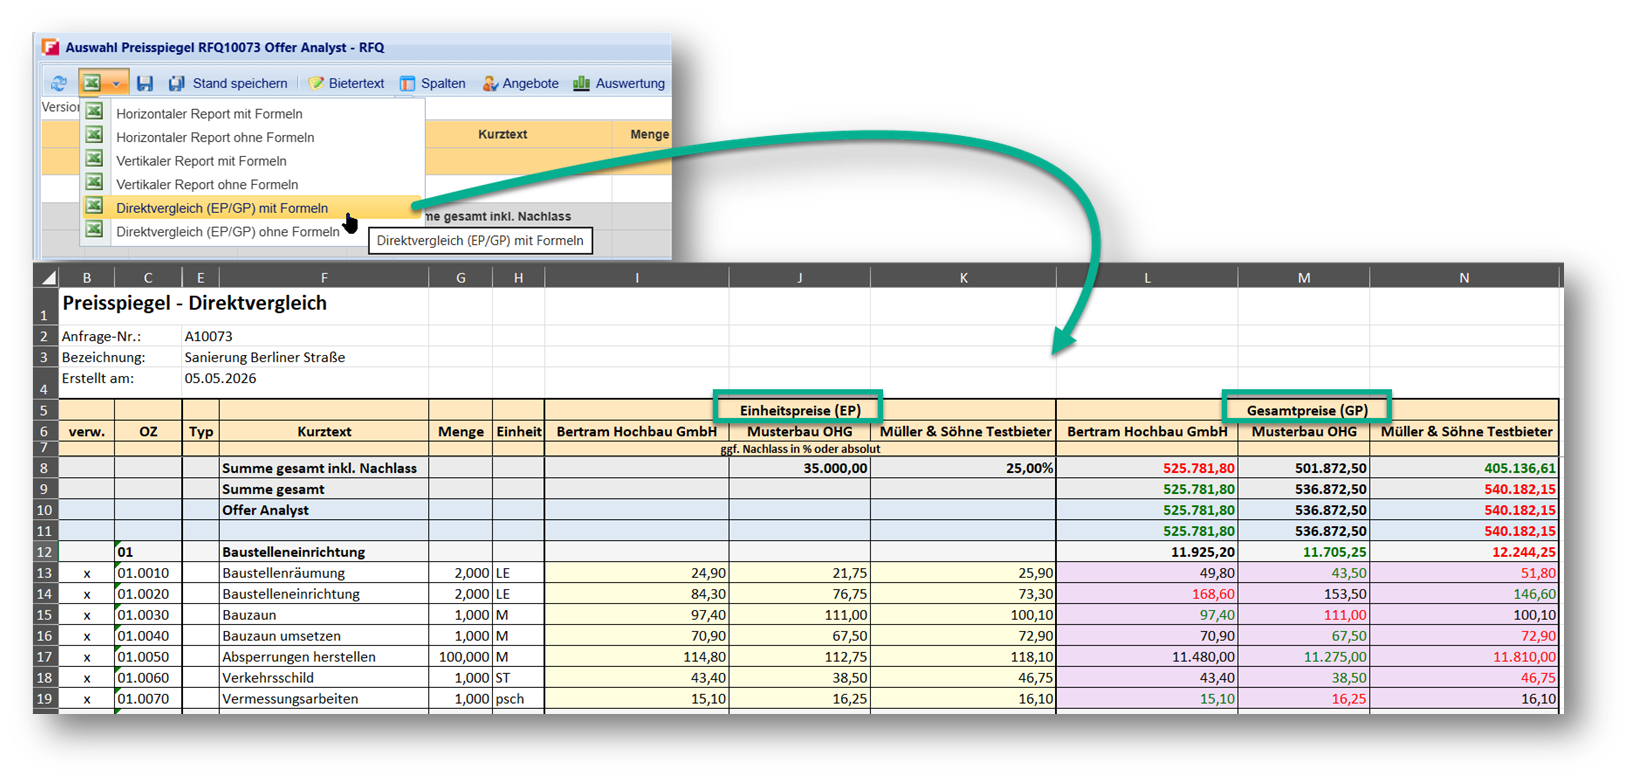
Task: Click the unit price cell 84,30
Action: click(x=637, y=594)
